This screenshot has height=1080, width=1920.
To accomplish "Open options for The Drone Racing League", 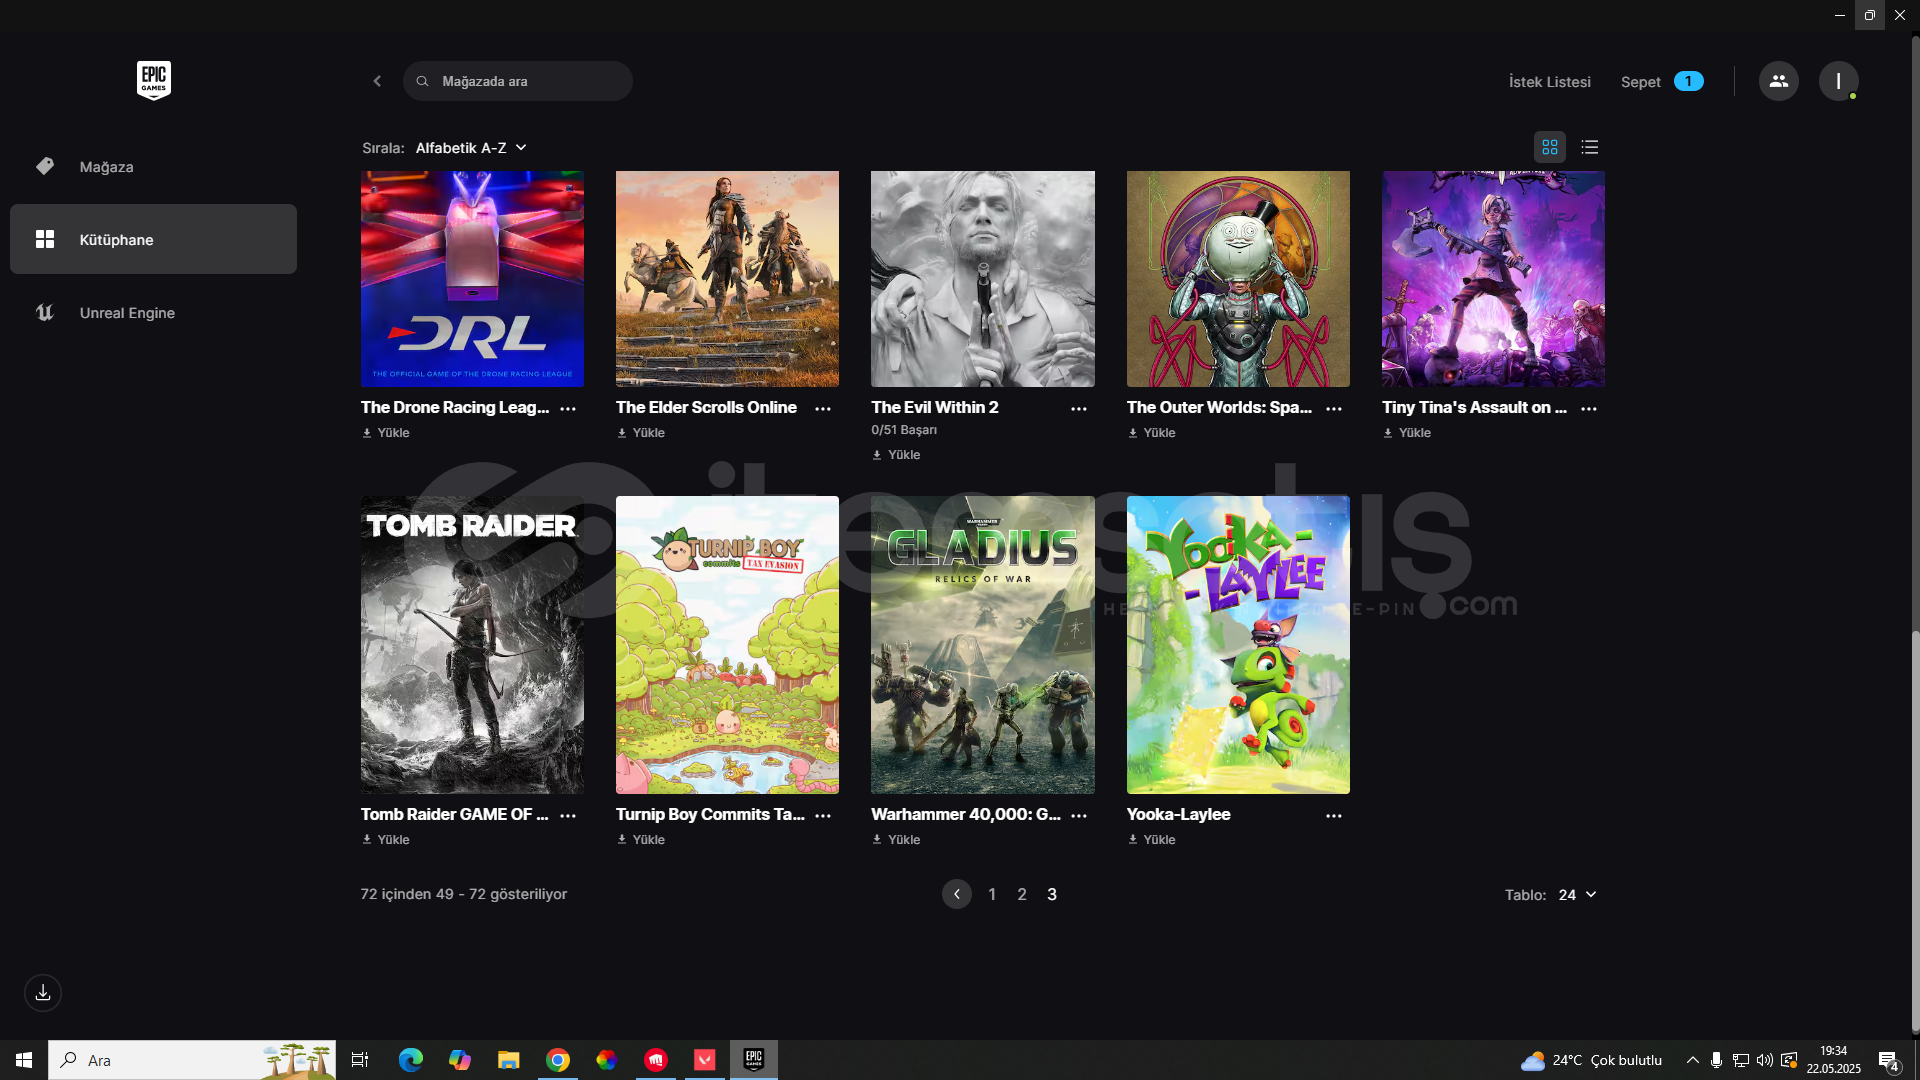I will 568,408.
